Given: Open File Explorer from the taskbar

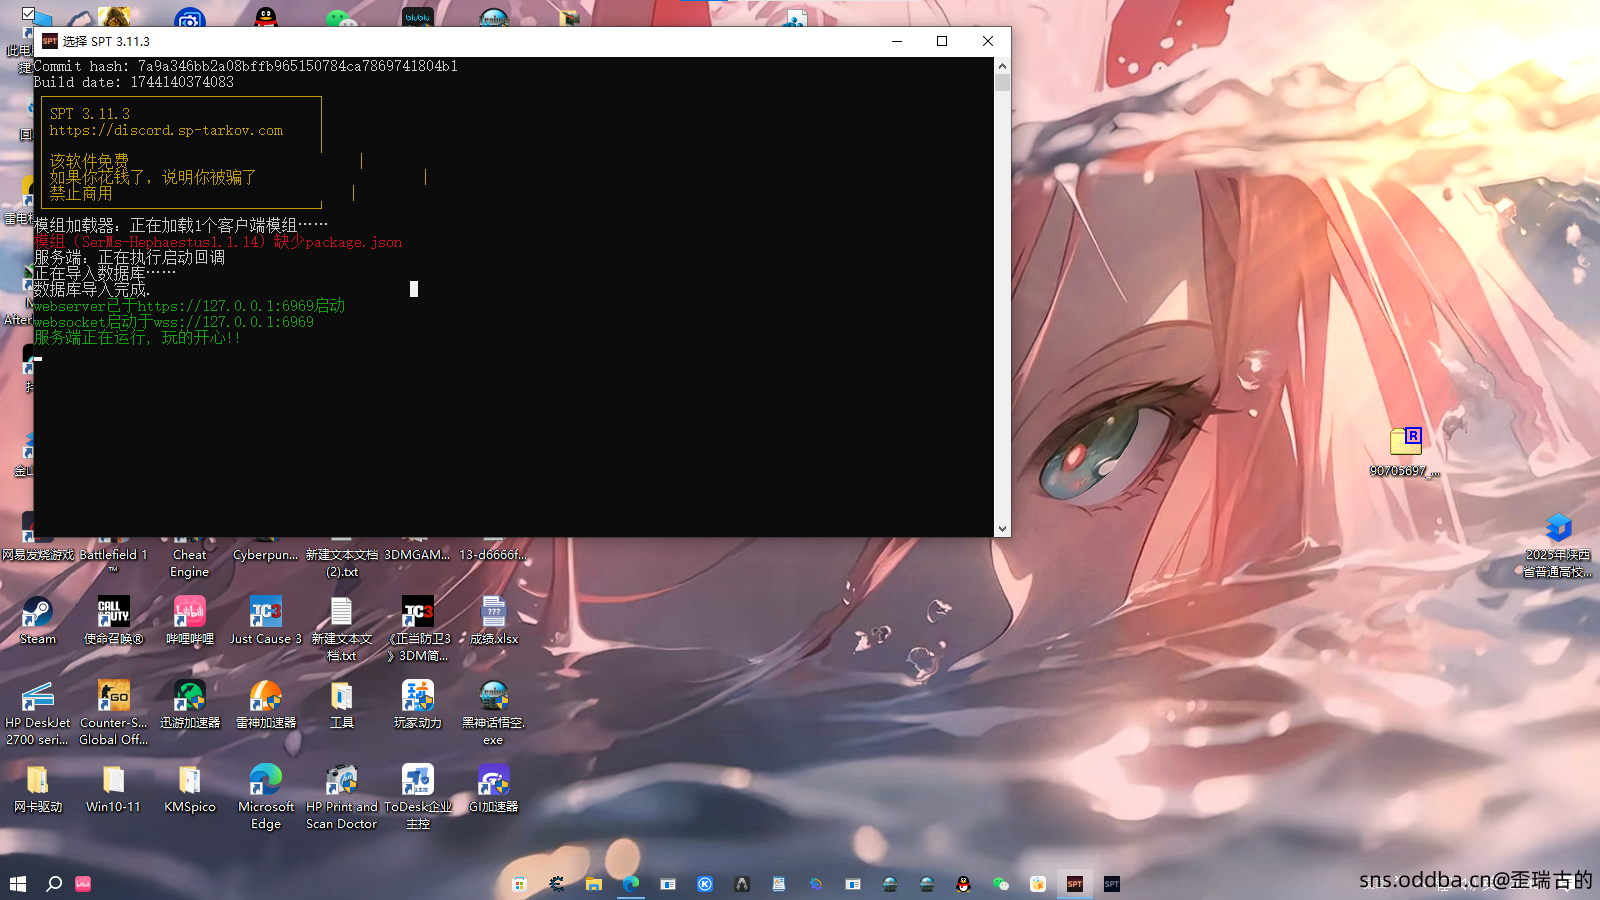Looking at the screenshot, I should (594, 884).
